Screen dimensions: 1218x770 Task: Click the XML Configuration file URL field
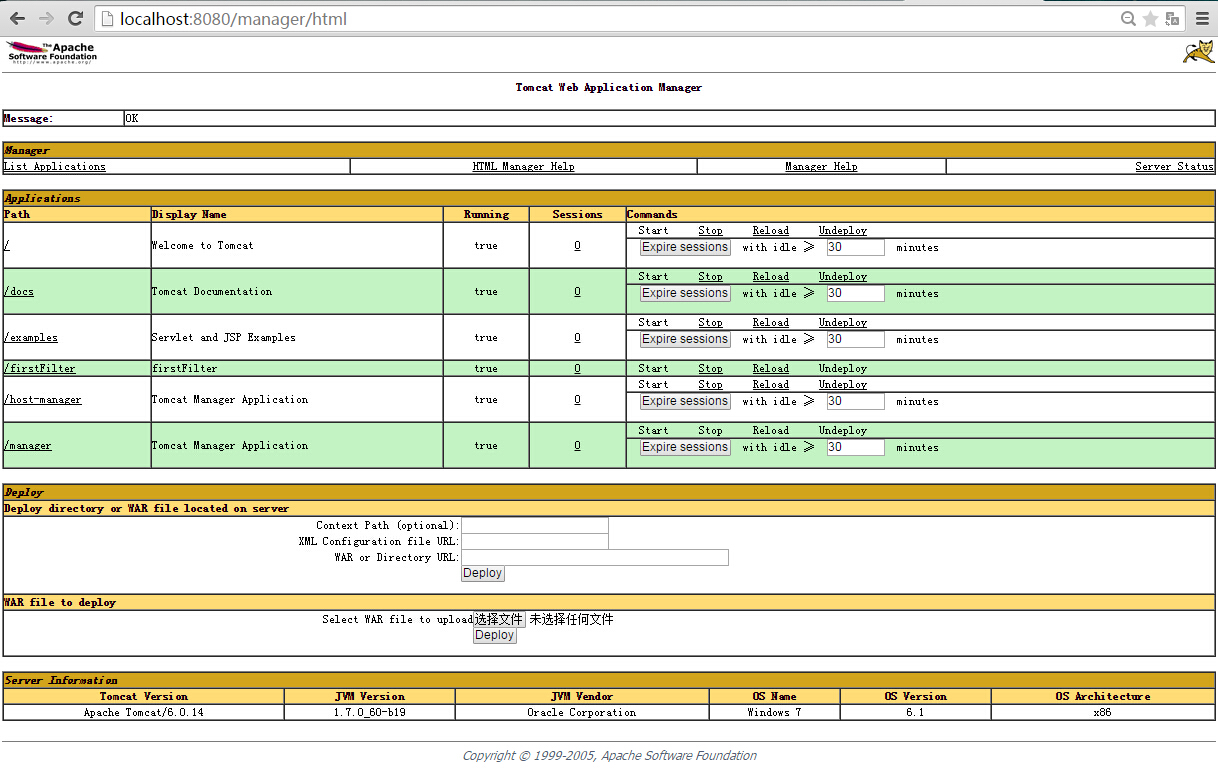tap(535, 541)
